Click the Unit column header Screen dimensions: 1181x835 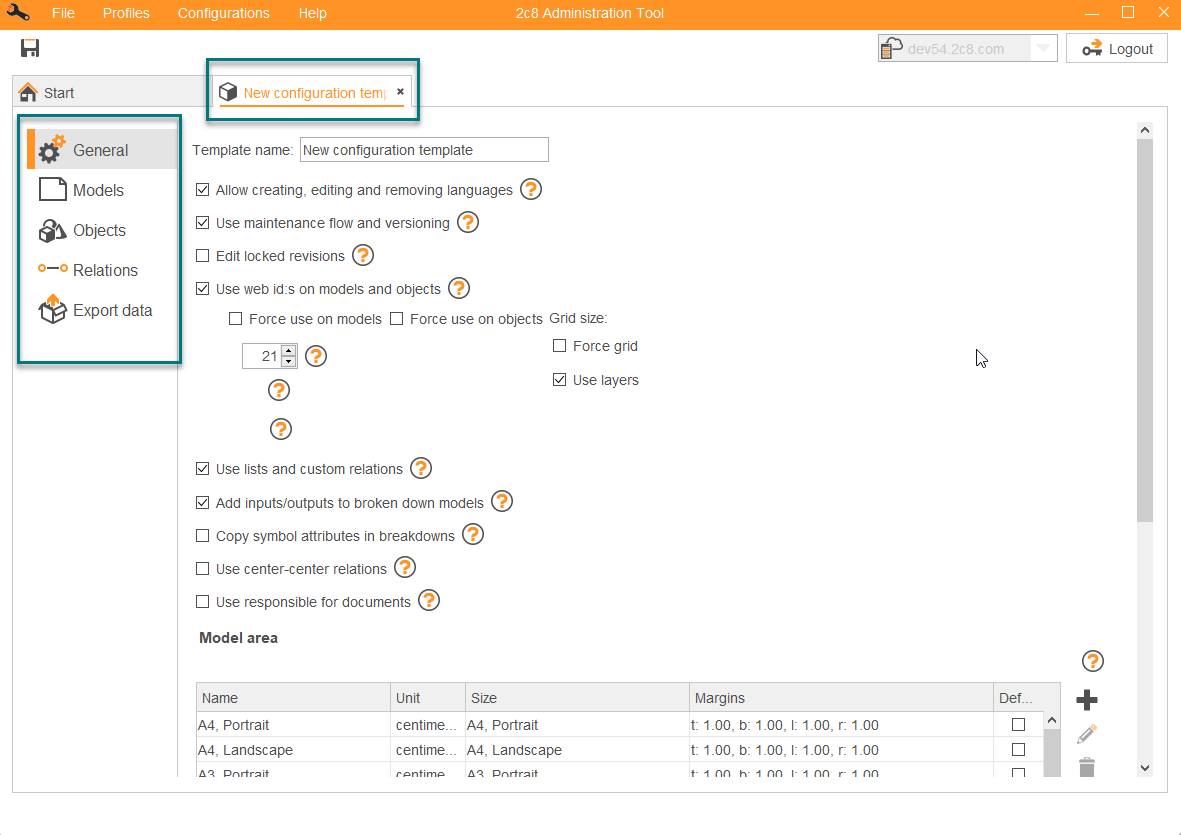click(x=428, y=698)
